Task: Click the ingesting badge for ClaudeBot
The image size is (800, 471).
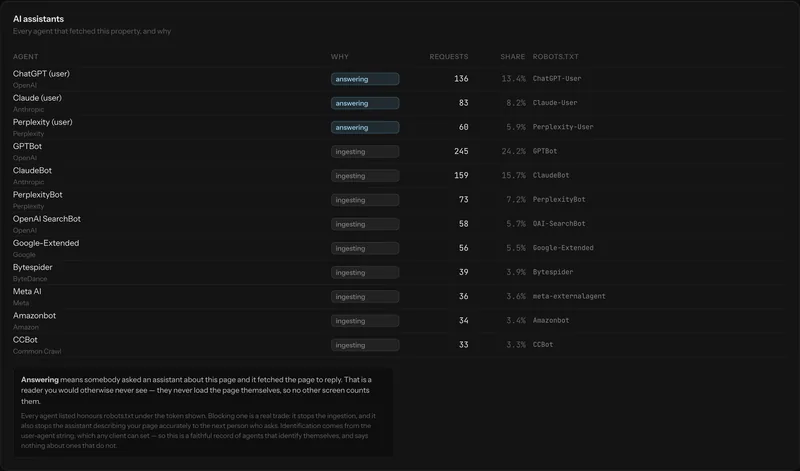Action: pos(365,176)
